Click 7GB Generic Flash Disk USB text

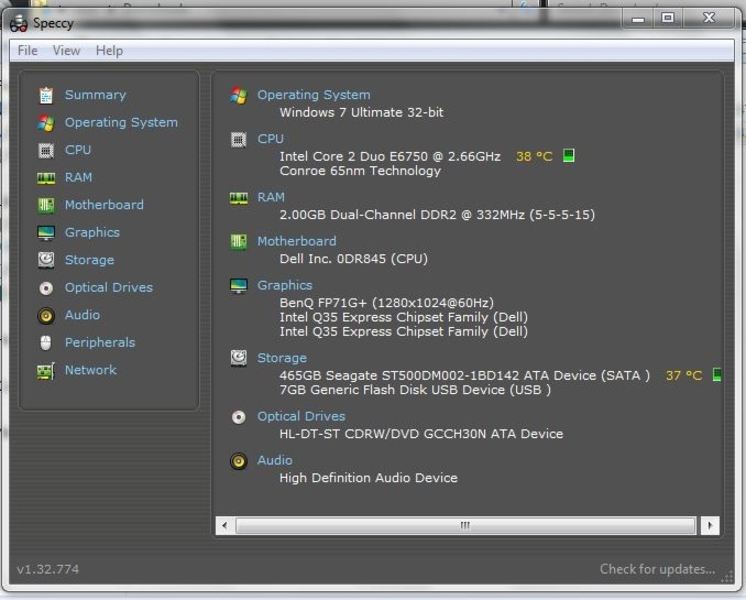tap(415, 390)
